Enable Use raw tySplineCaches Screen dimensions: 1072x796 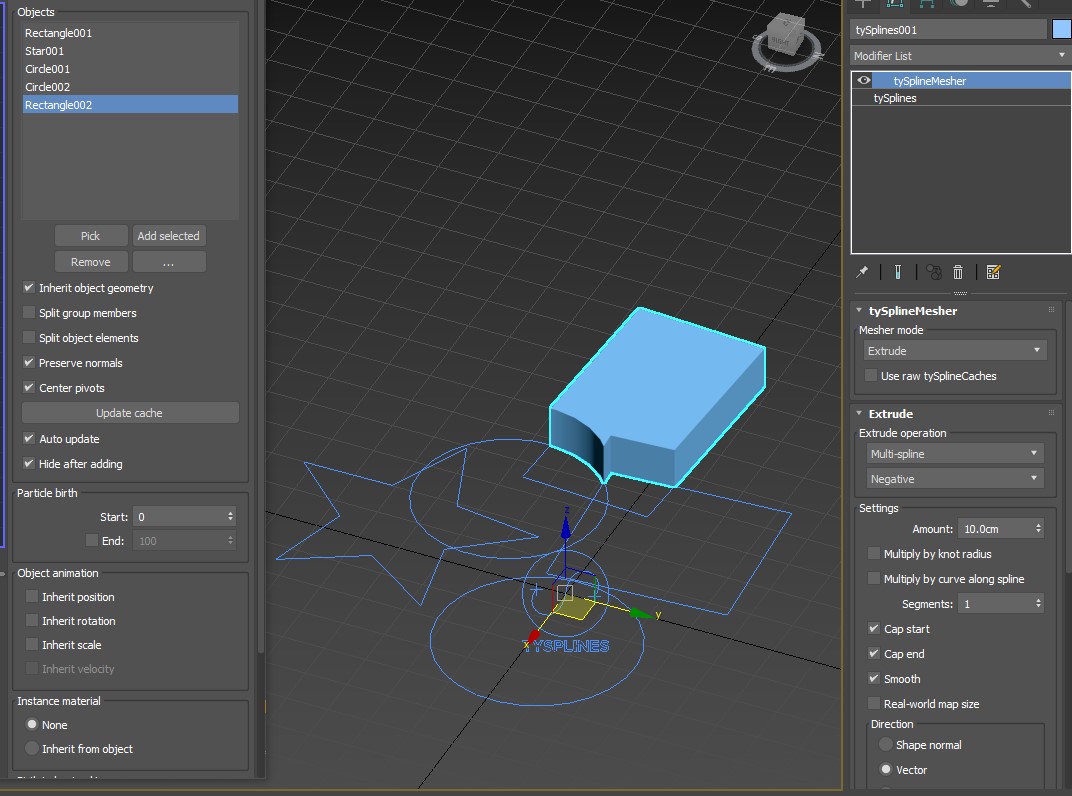(871, 375)
